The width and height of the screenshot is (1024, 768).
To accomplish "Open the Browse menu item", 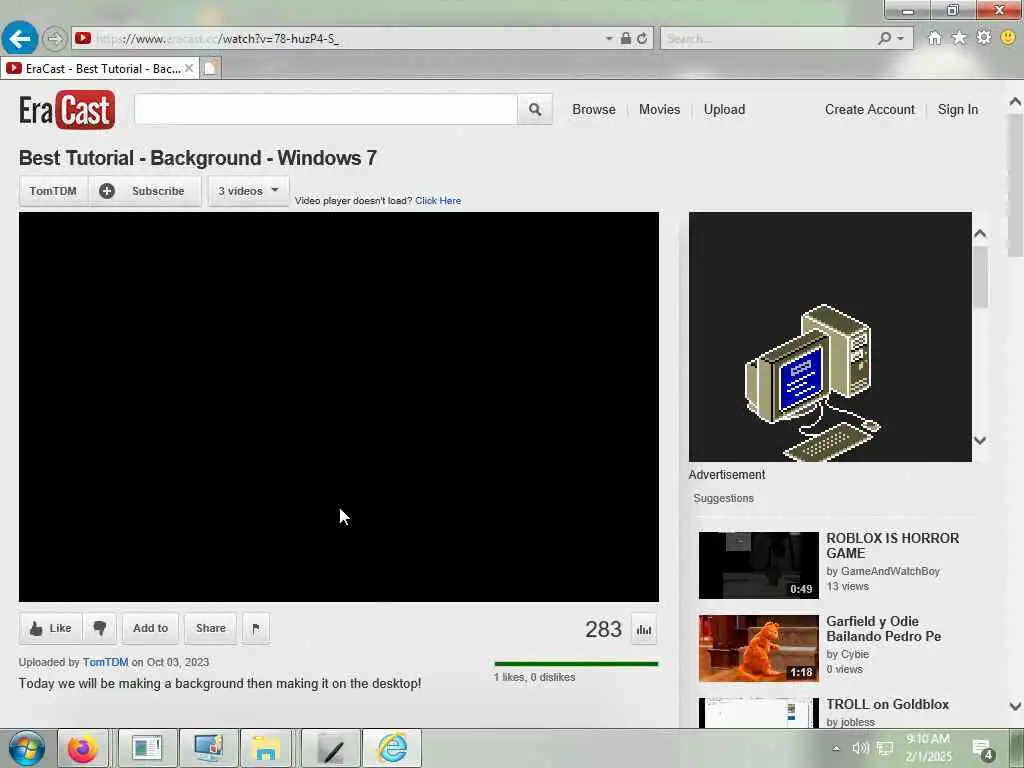I will tap(594, 109).
